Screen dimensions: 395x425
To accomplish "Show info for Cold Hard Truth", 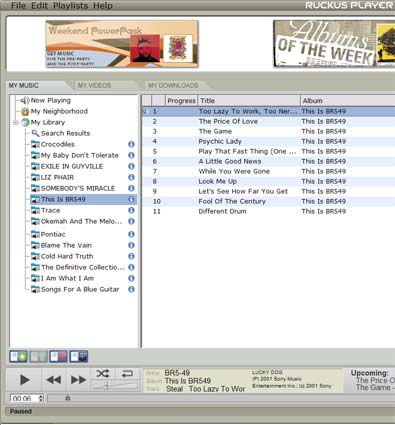I will 131,256.
